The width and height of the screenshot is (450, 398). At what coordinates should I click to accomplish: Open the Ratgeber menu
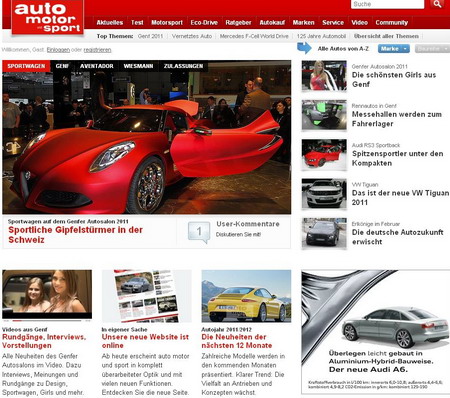coord(238,23)
